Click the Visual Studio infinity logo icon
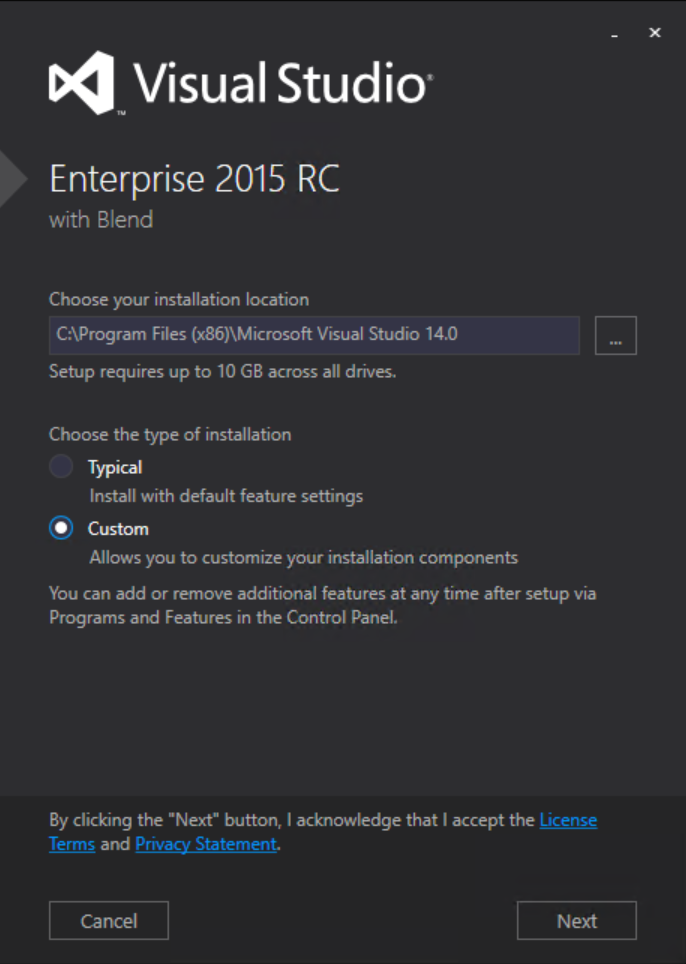 pos(82,83)
